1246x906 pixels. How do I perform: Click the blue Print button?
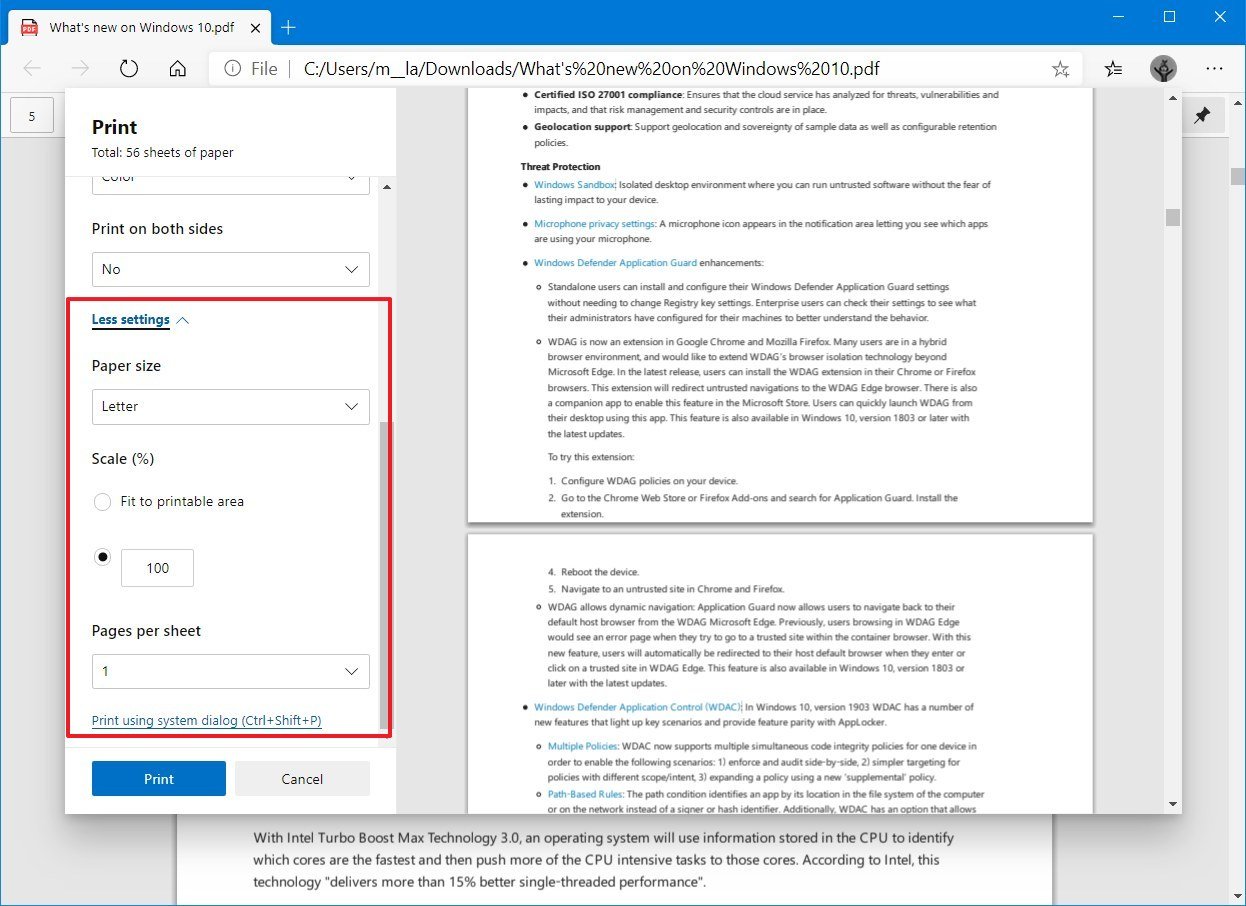coord(158,779)
